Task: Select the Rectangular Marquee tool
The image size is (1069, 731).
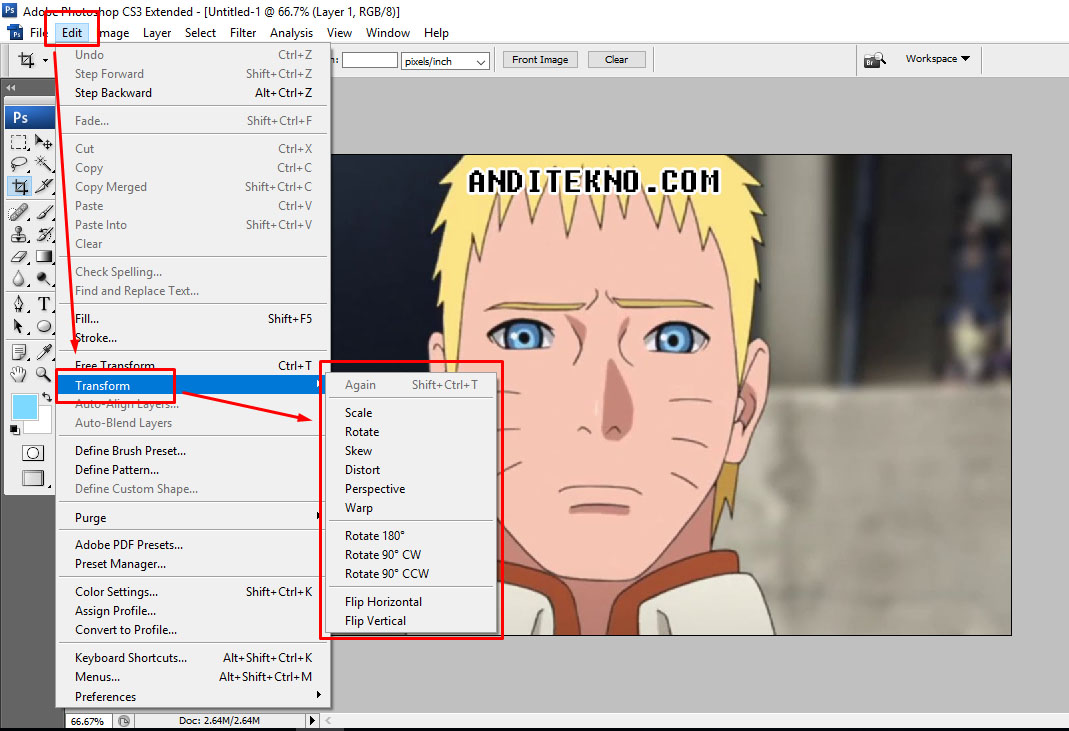Action: tap(19, 142)
